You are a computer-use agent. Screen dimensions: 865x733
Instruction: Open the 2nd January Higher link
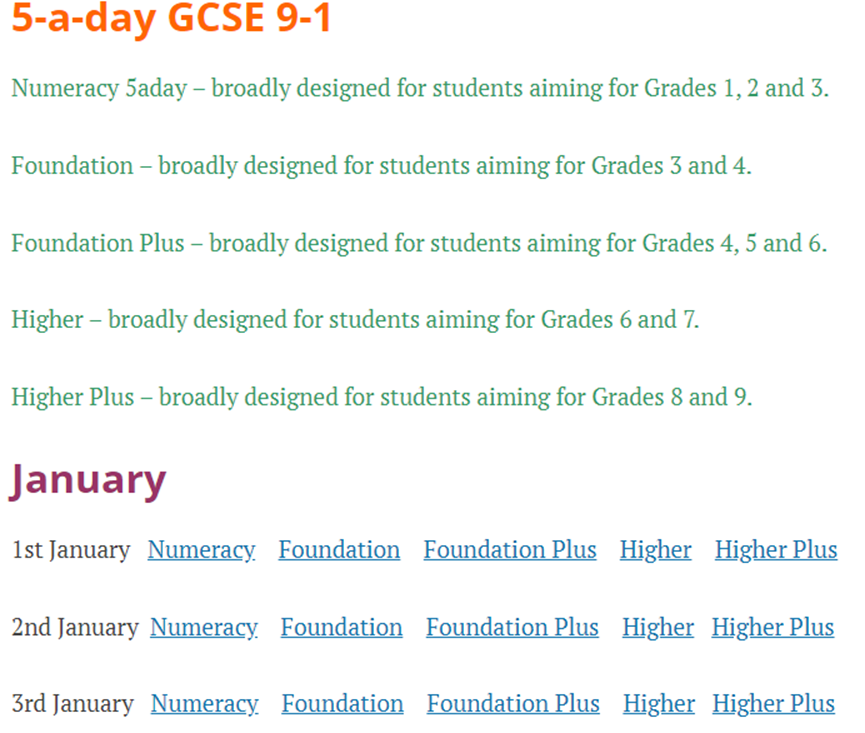[x=658, y=628]
